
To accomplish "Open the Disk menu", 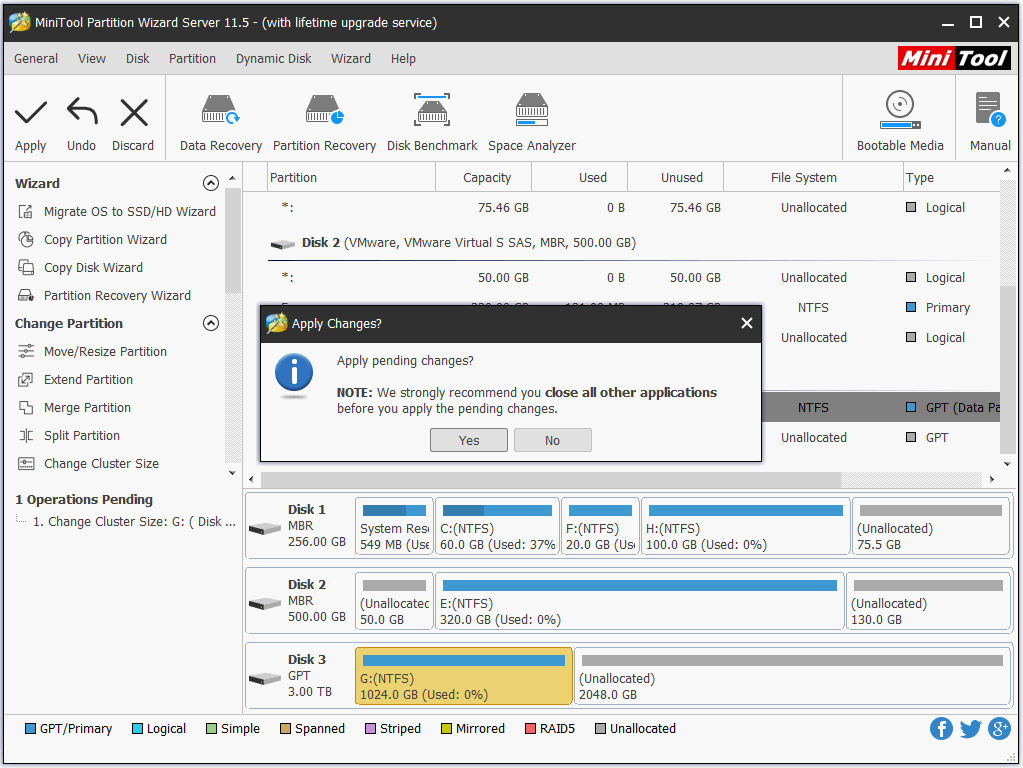I will tap(138, 59).
